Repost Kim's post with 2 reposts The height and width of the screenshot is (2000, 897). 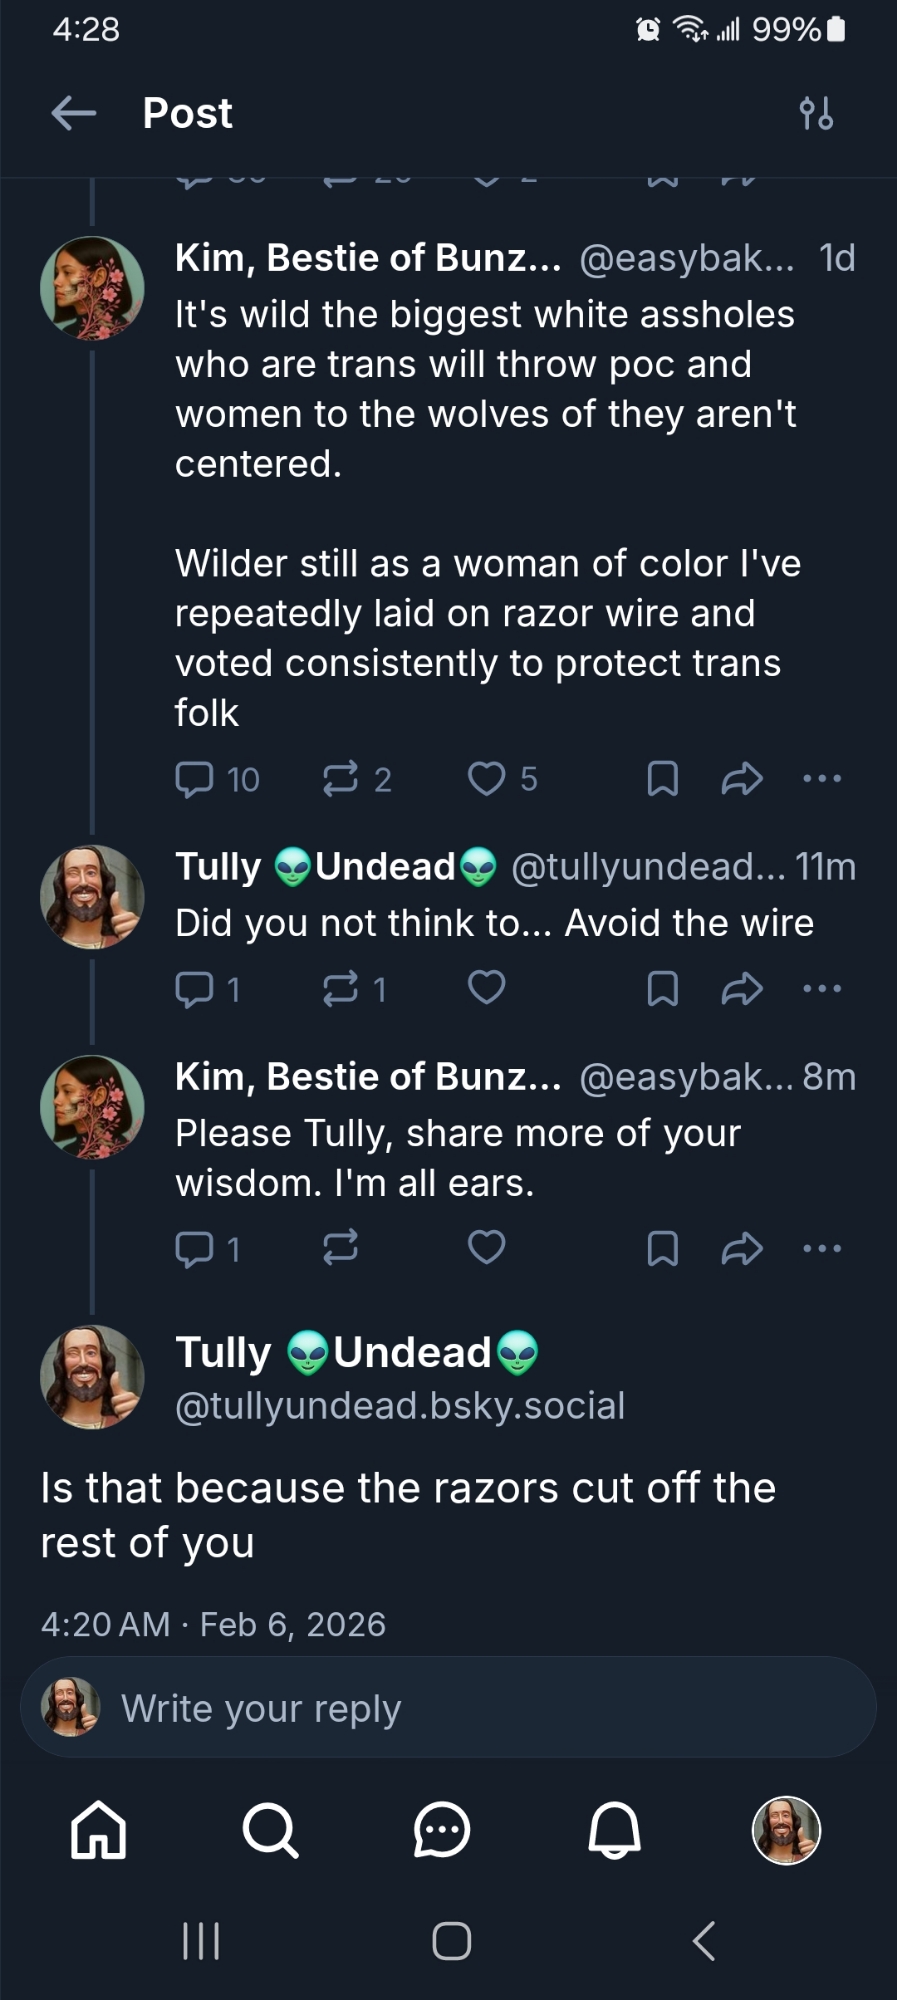pyautogui.click(x=341, y=779)
